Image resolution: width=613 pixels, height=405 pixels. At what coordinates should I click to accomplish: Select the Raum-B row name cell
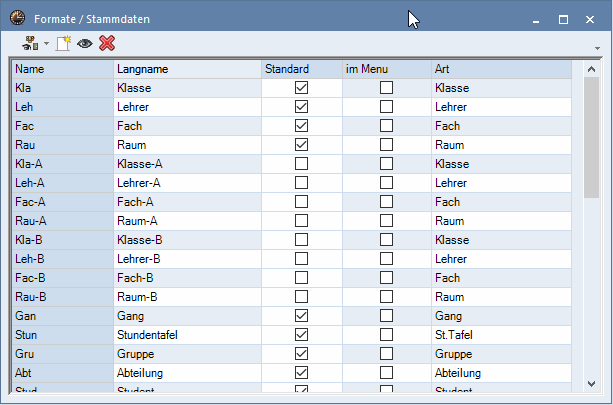pos(62,297)
